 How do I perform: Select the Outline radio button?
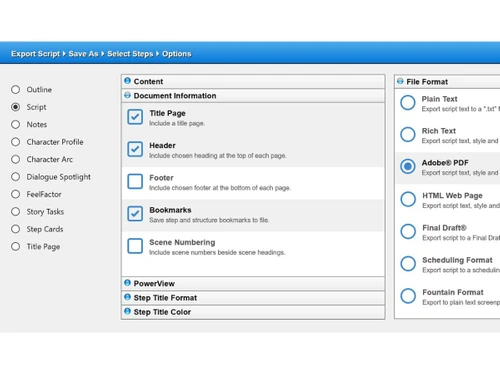pos(15,90)
